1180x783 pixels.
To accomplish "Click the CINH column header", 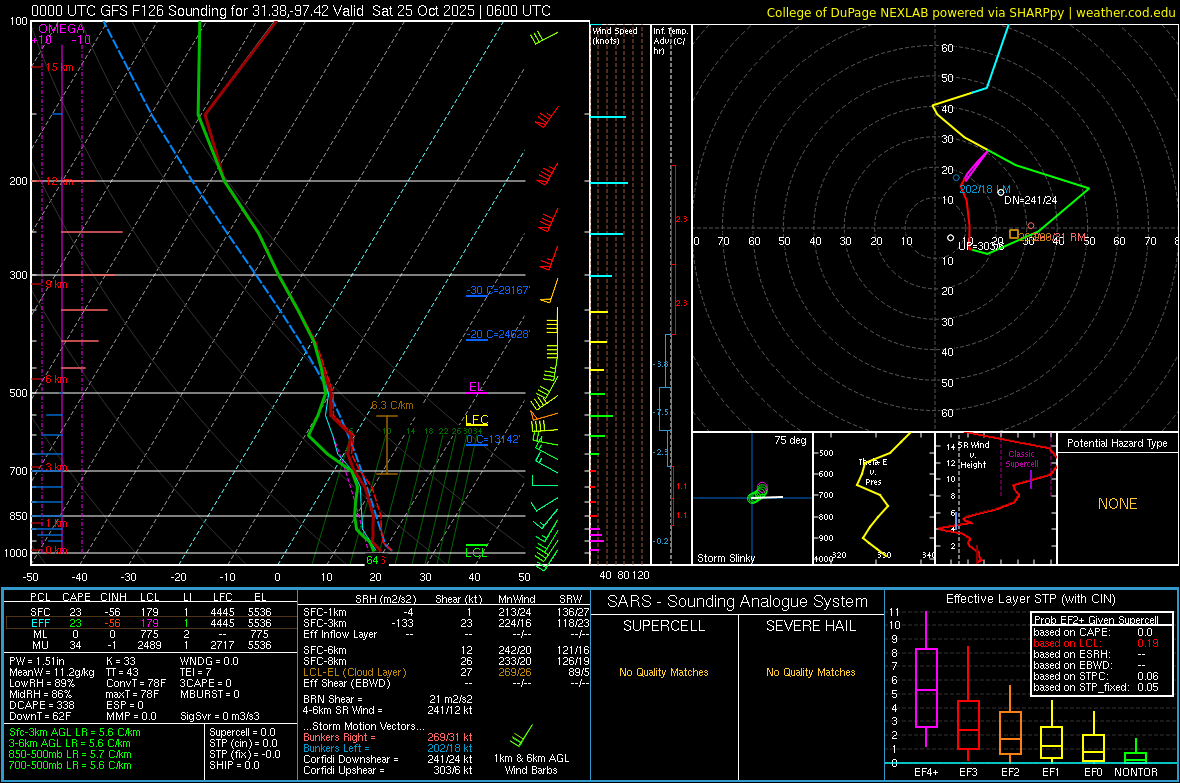I will (x=113, y=597).
